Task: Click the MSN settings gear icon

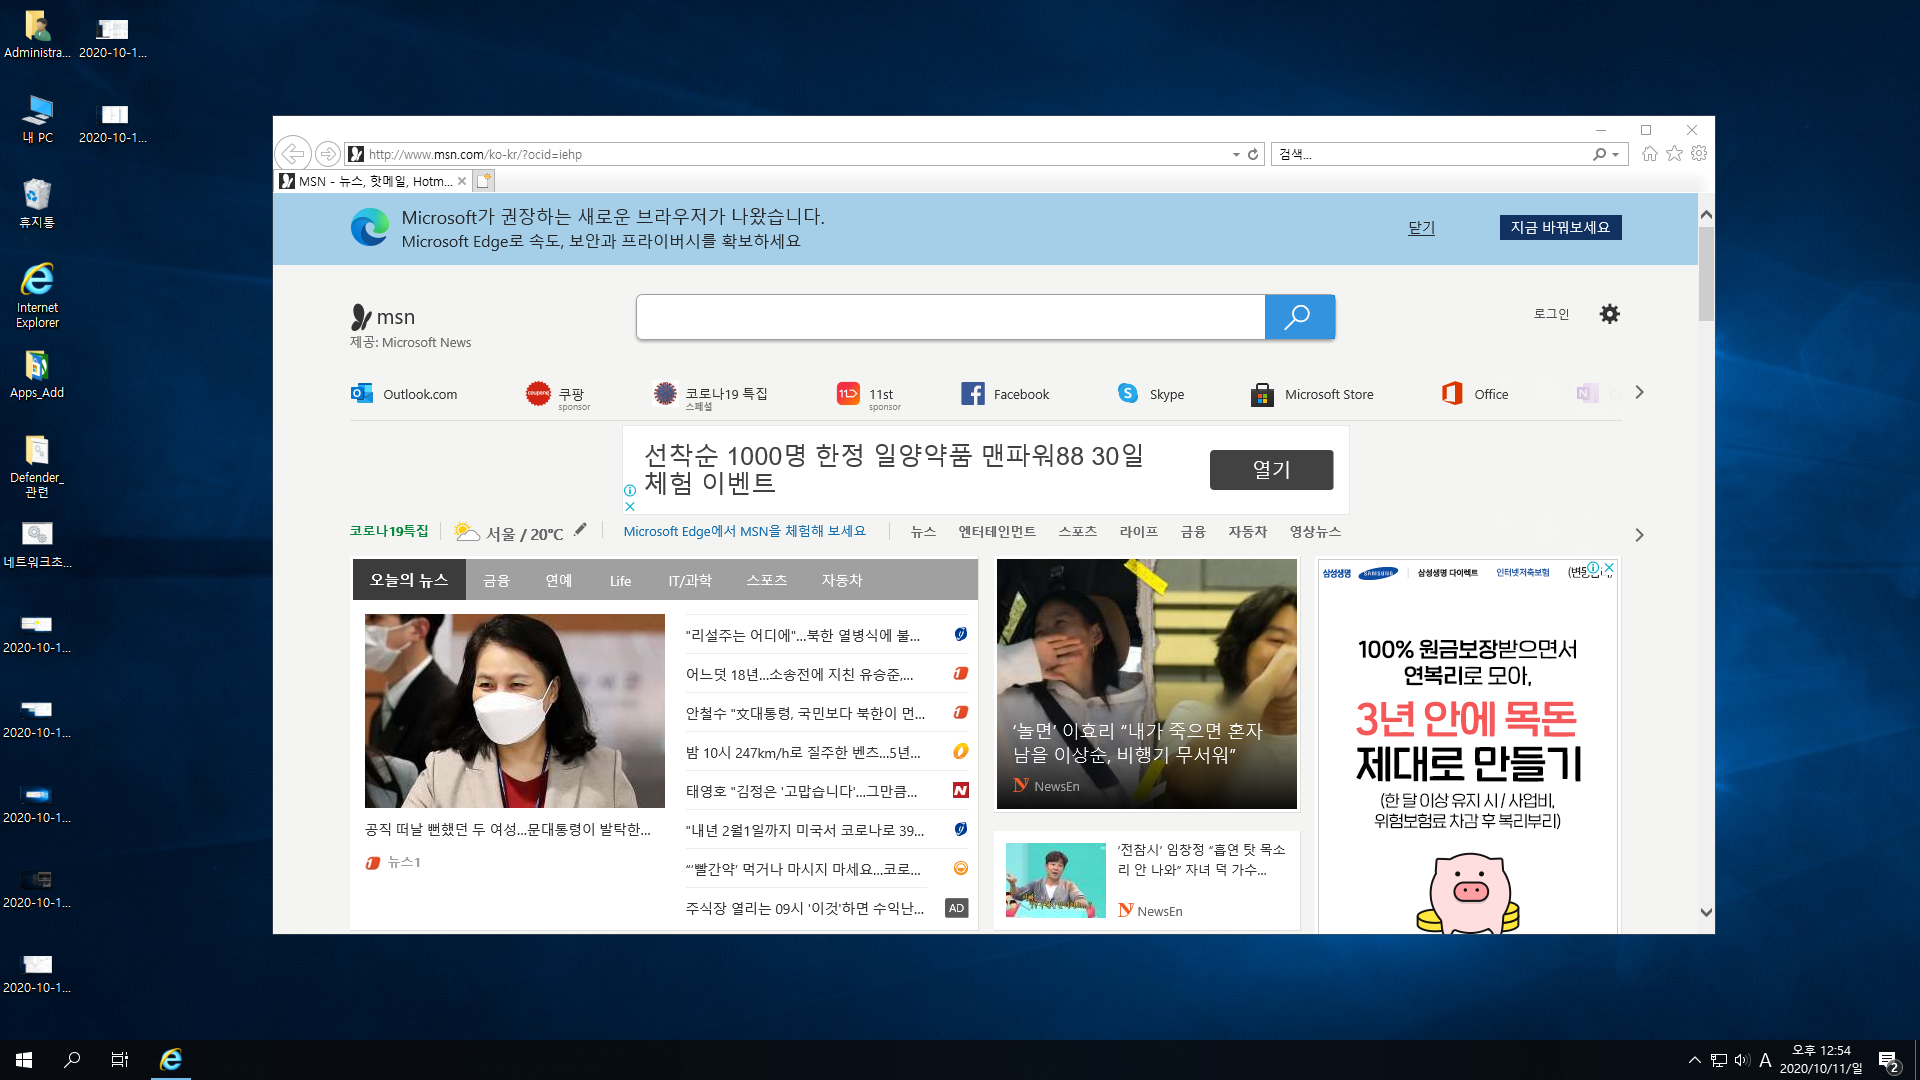Action: point(1609,314)
